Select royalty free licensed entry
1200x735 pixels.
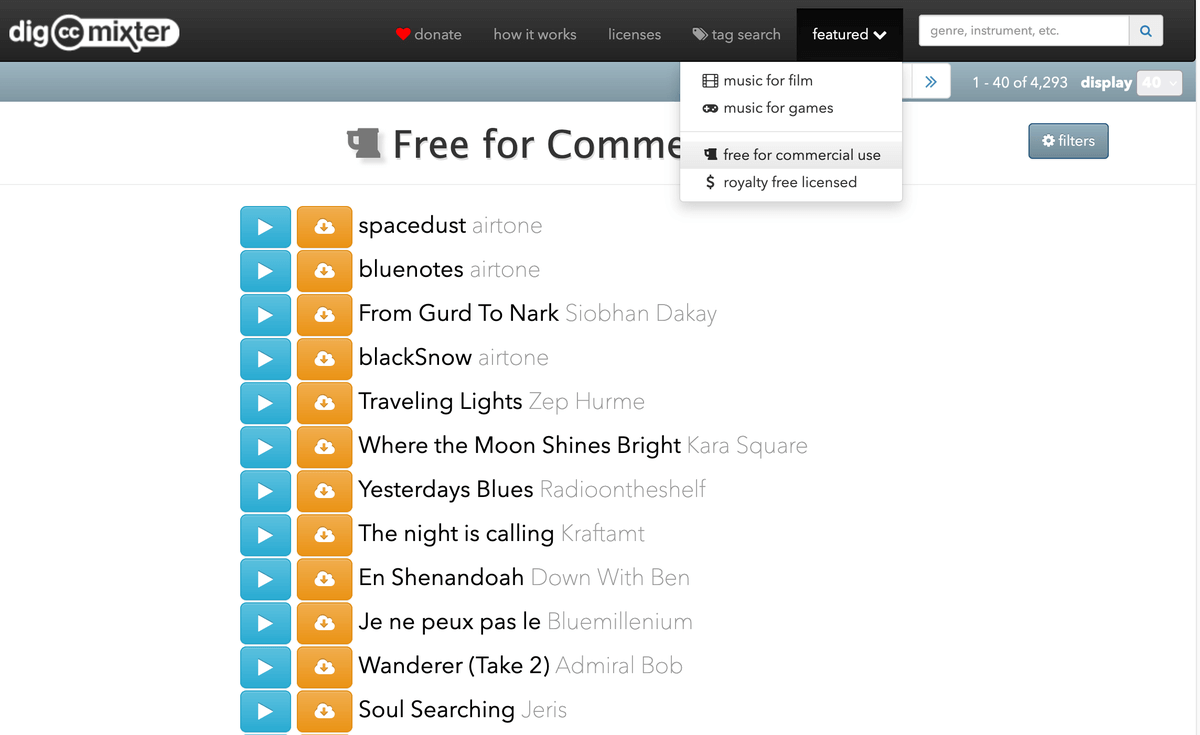(x=789, y=182)
